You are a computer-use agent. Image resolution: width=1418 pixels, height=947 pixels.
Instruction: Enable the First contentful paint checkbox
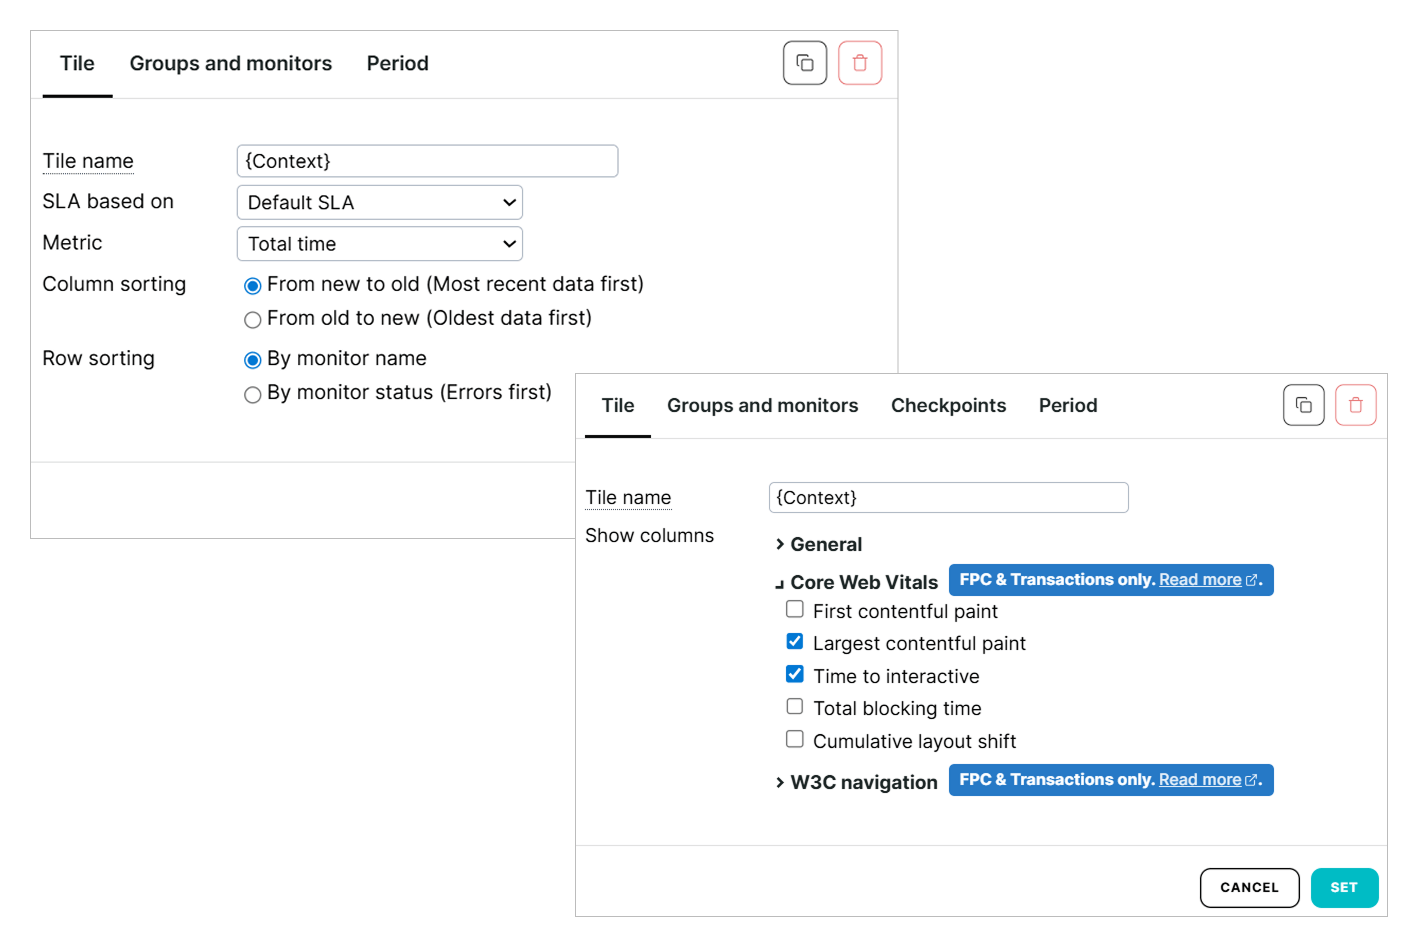point(795,610)
